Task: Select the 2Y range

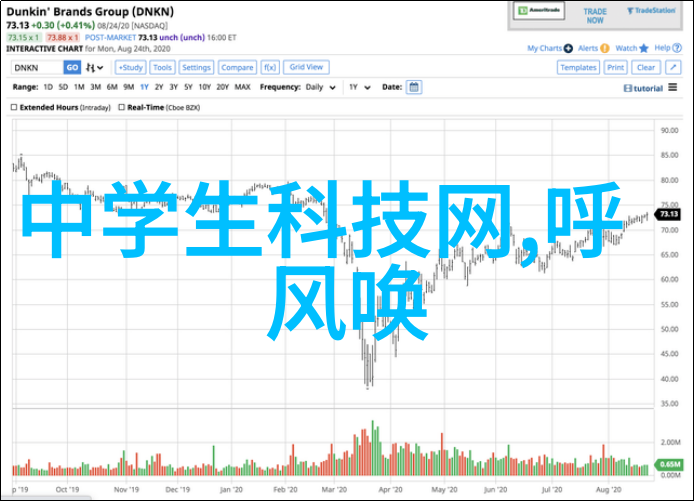Action: pyautogui.click(x=159, y=87)
